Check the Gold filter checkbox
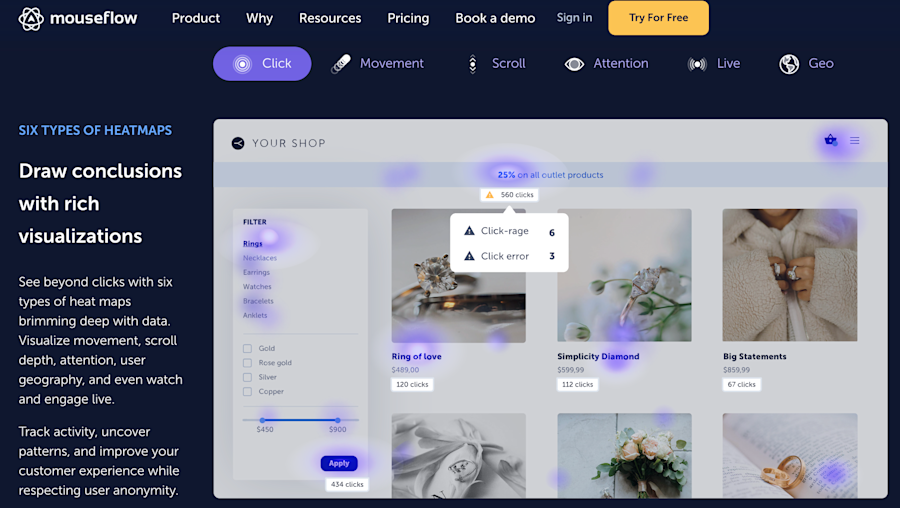 247,348
